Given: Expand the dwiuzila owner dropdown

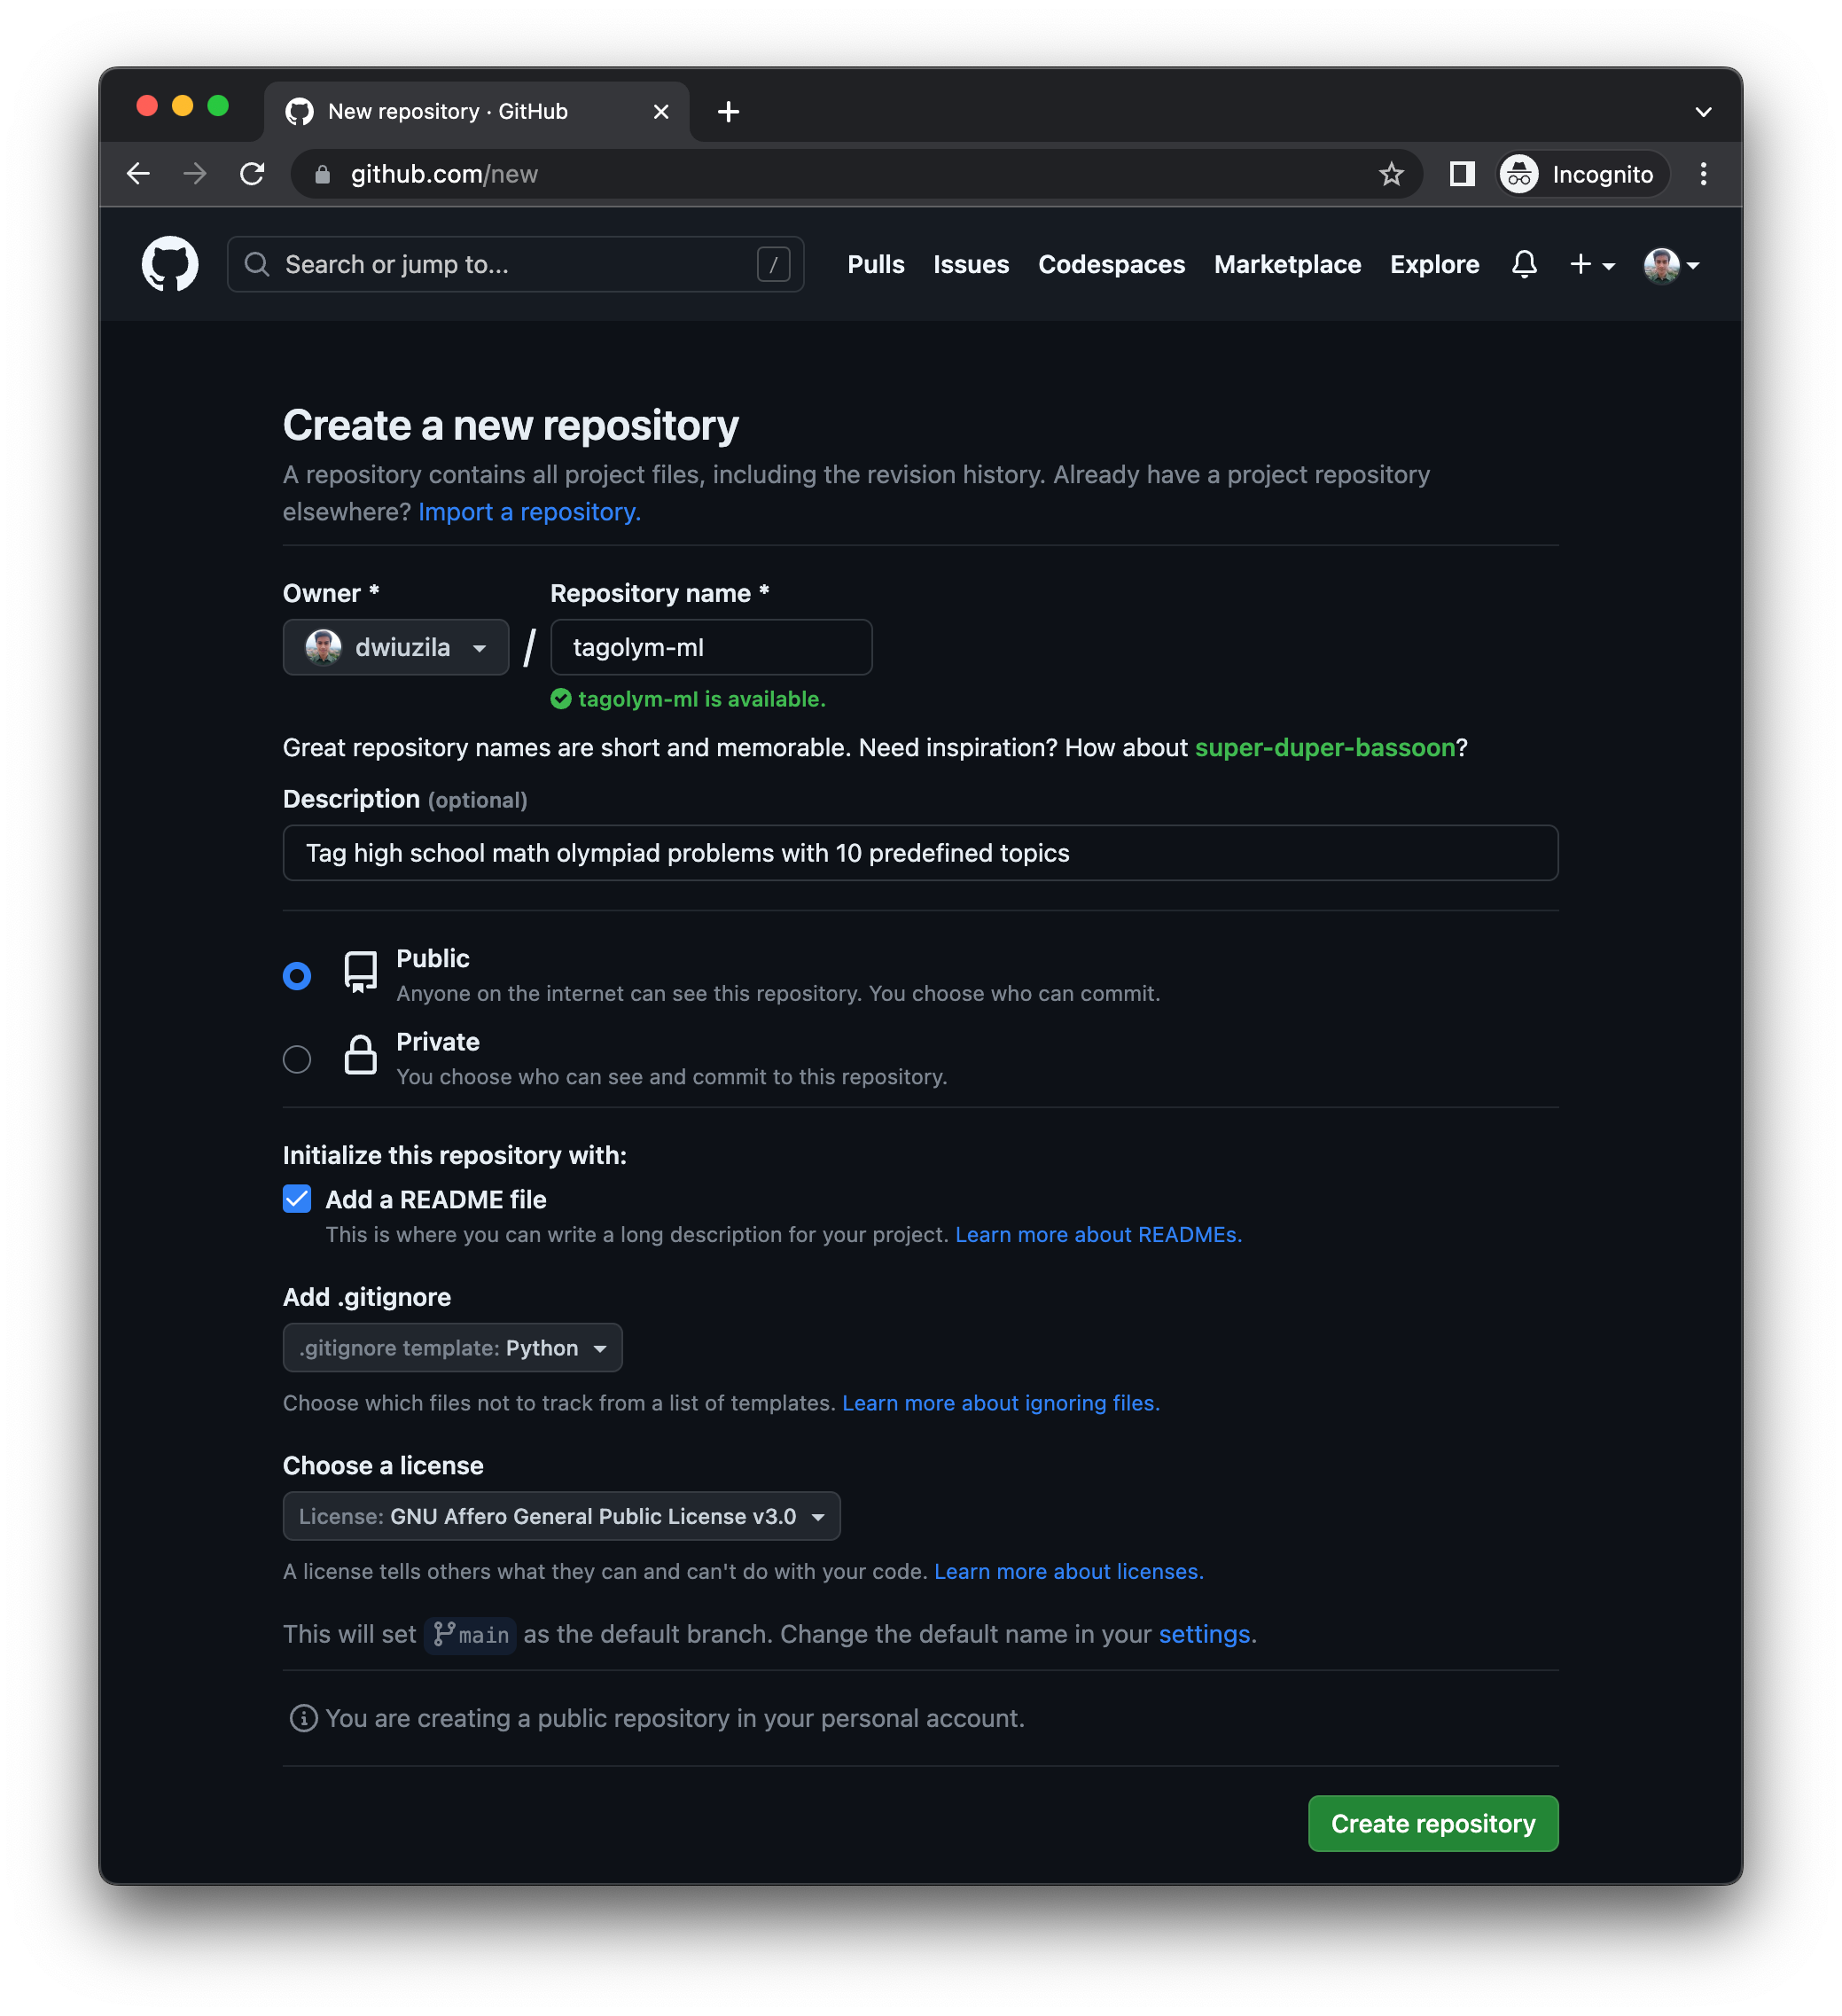Looking at the screenshot, I should (396, 647).
